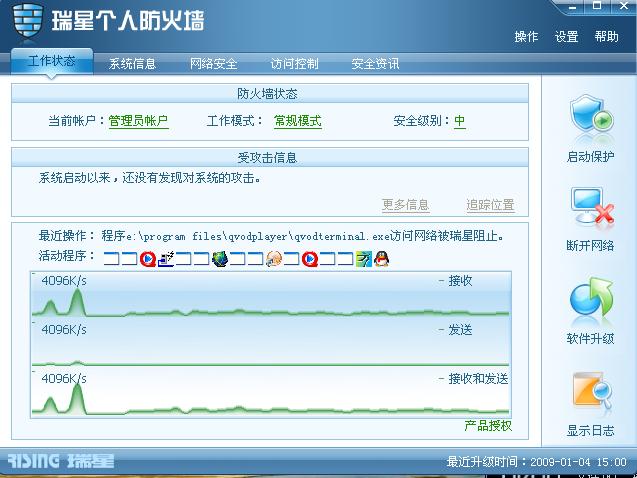The width and height of the screenshot is (637, 478).
Task: Switch to the 访问控制 tab
Action: click(295, 64)
